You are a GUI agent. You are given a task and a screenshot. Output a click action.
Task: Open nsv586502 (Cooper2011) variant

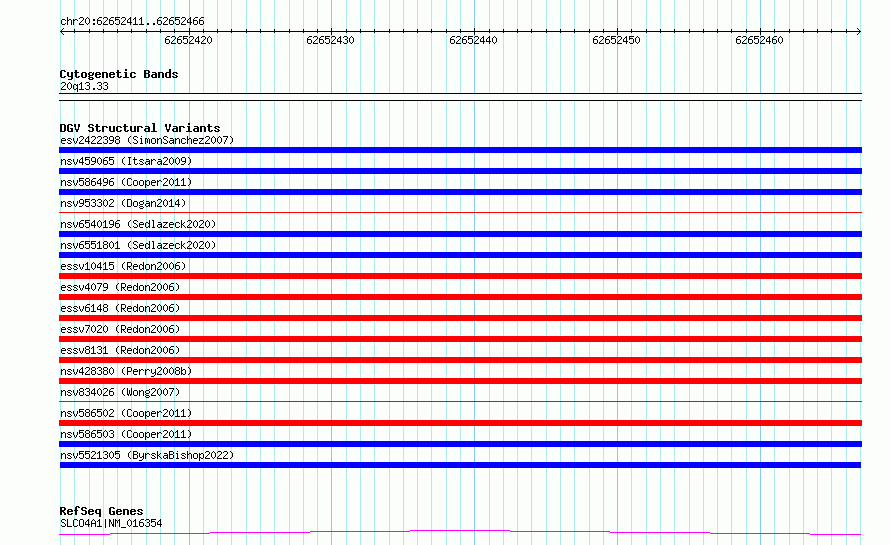click(x=126, y=413)
